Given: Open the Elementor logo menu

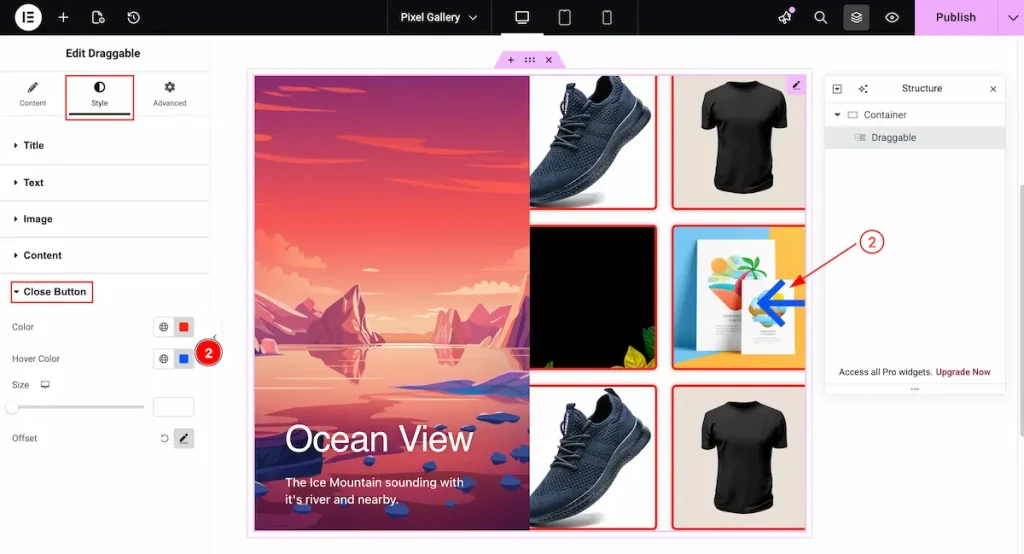Looking at the screenshot, I should point(28,17).
